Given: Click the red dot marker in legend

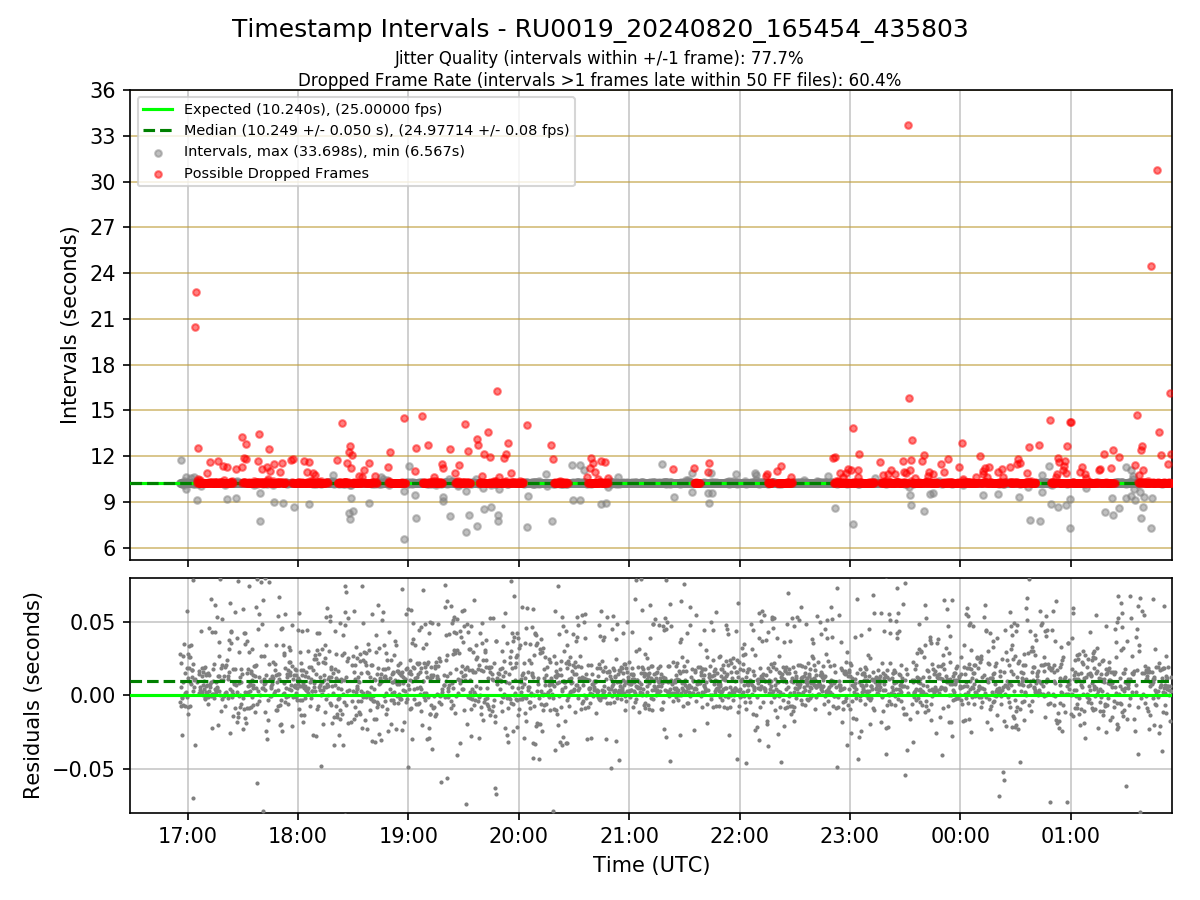Looking at the screenshot, I should click(x=159, y=173).
